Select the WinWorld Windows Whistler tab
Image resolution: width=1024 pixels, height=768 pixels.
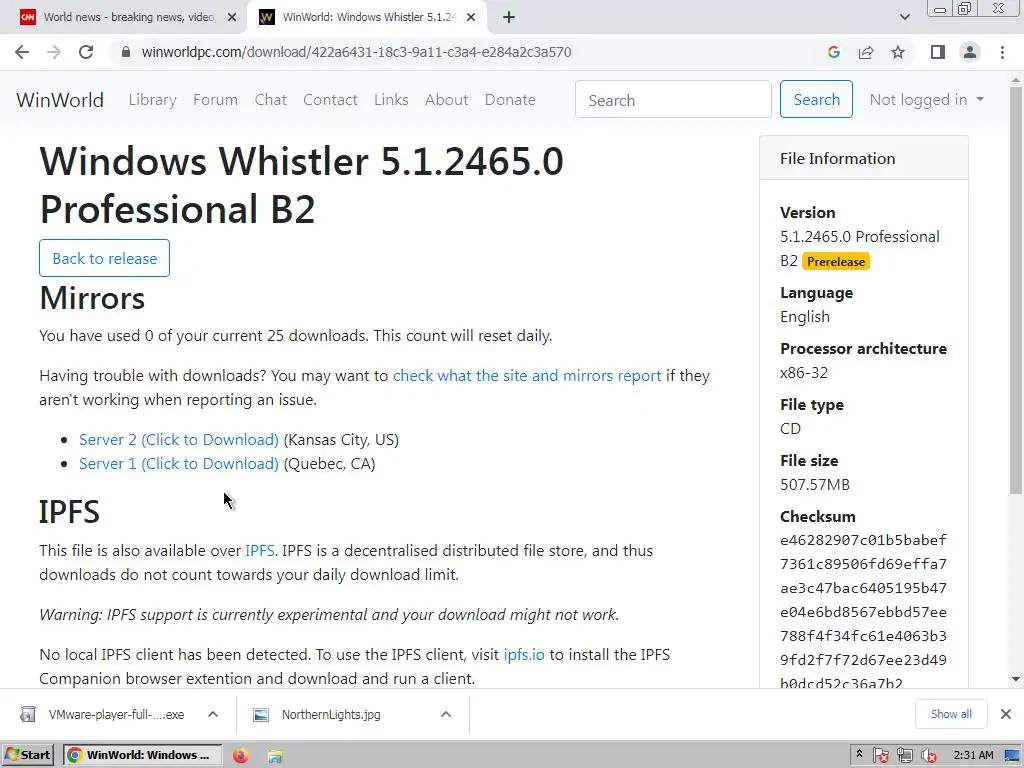coord(366,17)
